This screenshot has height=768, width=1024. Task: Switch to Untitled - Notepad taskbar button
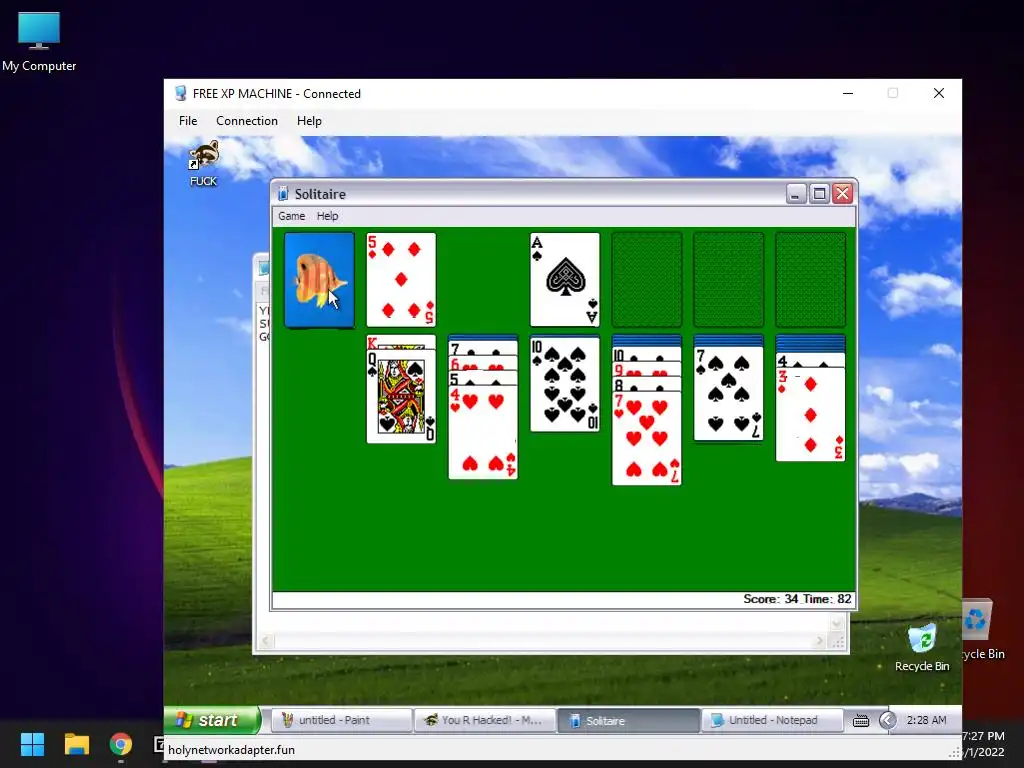pyautogui.click(x=772, y=720)
